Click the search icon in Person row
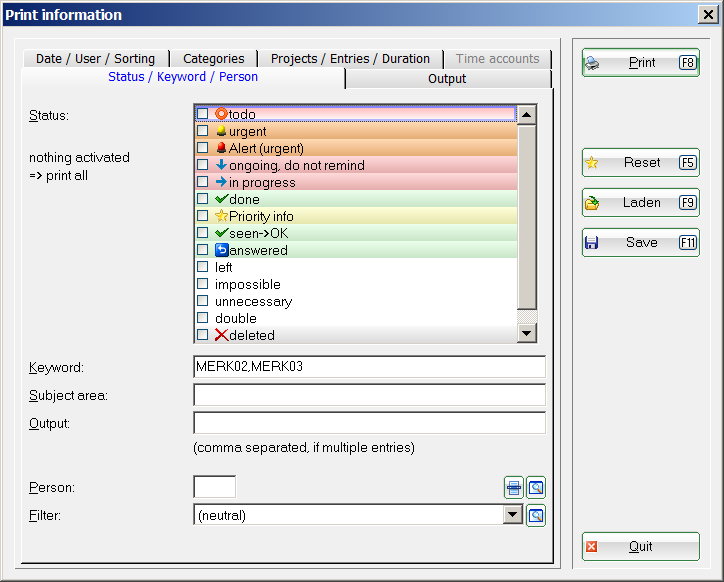Viewport: 724px width, 582px height. (536, 488)
